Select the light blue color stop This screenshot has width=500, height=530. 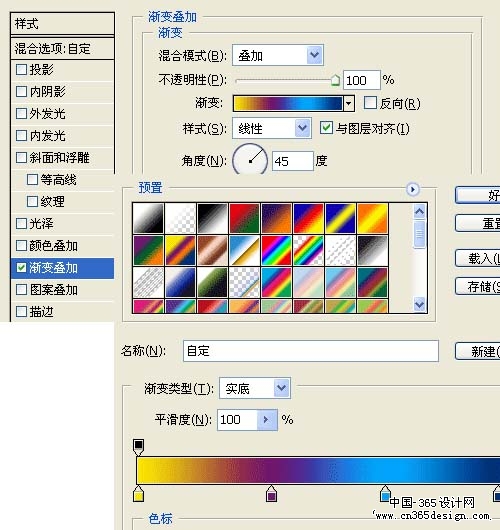tap(385, 494)
